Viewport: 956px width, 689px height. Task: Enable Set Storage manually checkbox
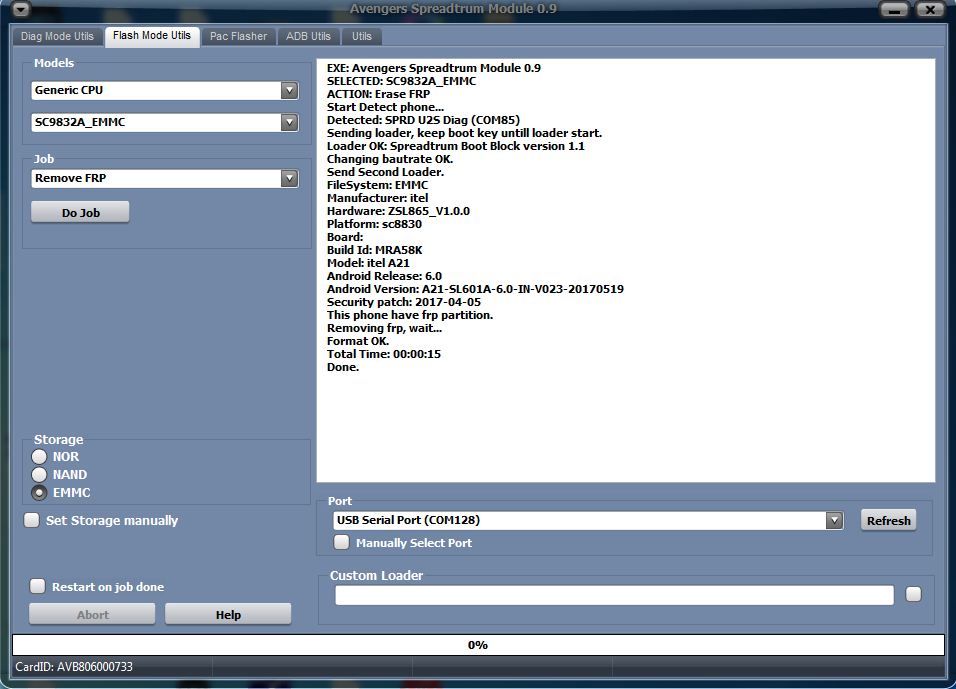tap(32, 520)
